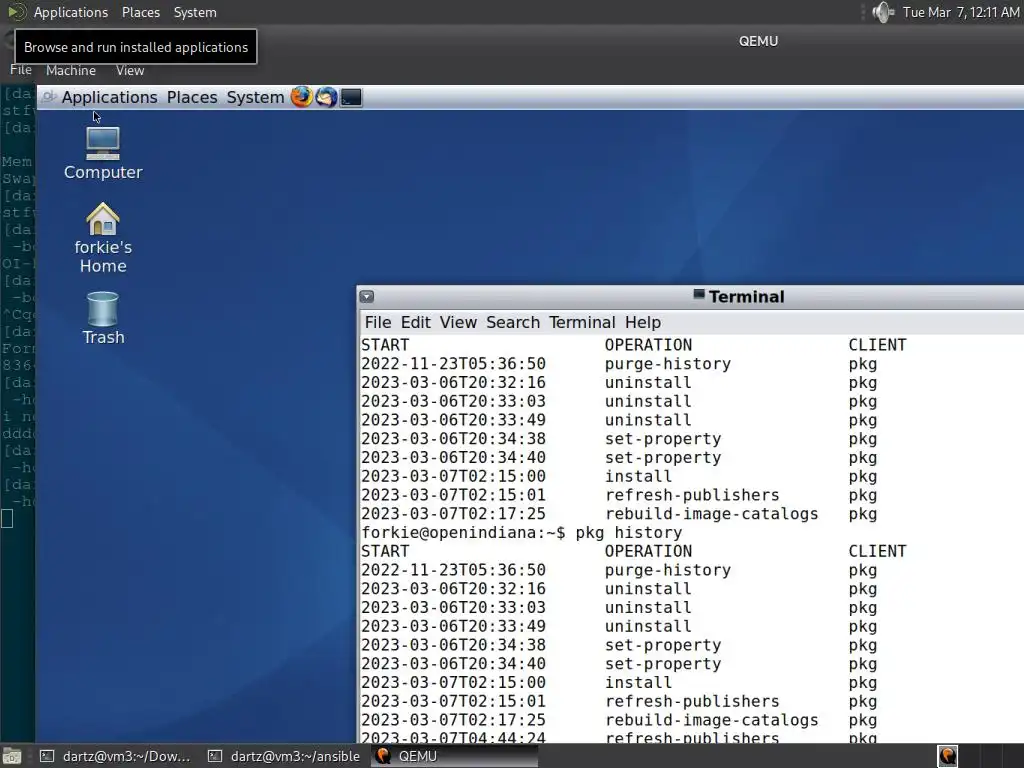Open the QEMU window View menu
This screenshot has width=1024, height=768.
tap(130, 70)
